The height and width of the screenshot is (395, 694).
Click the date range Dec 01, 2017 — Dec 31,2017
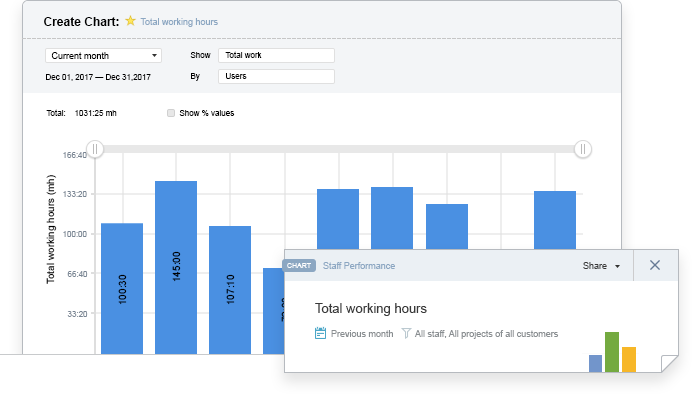98,77
